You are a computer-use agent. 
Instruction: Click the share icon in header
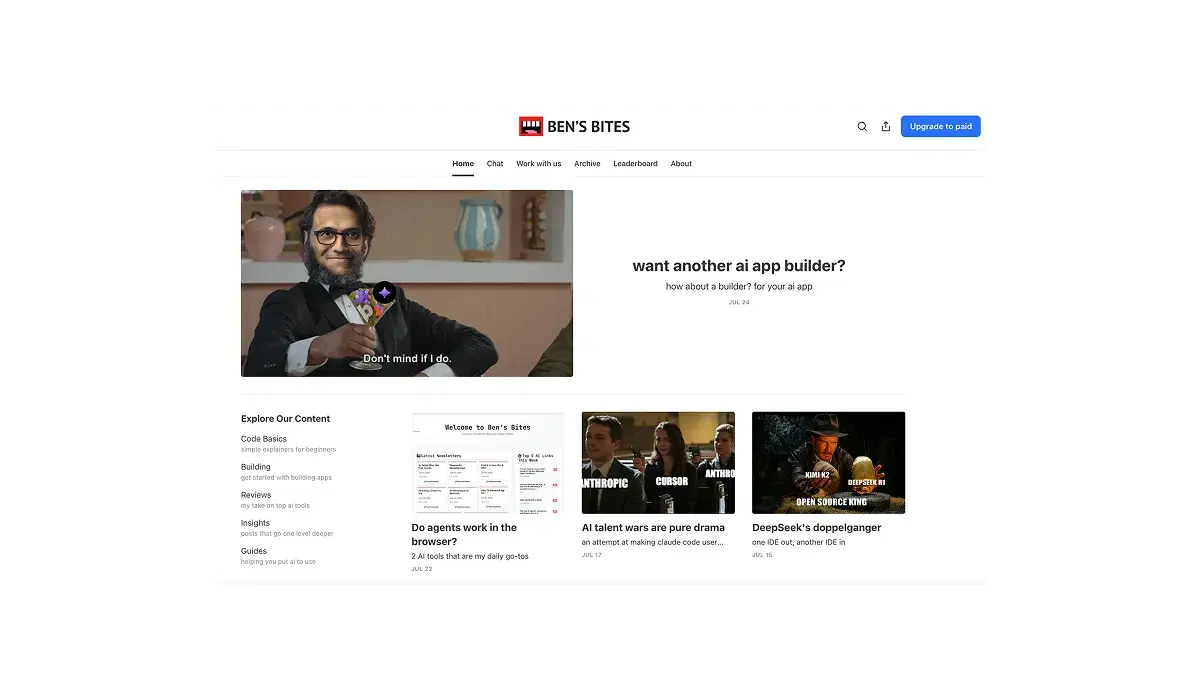[x=886, y=127]
